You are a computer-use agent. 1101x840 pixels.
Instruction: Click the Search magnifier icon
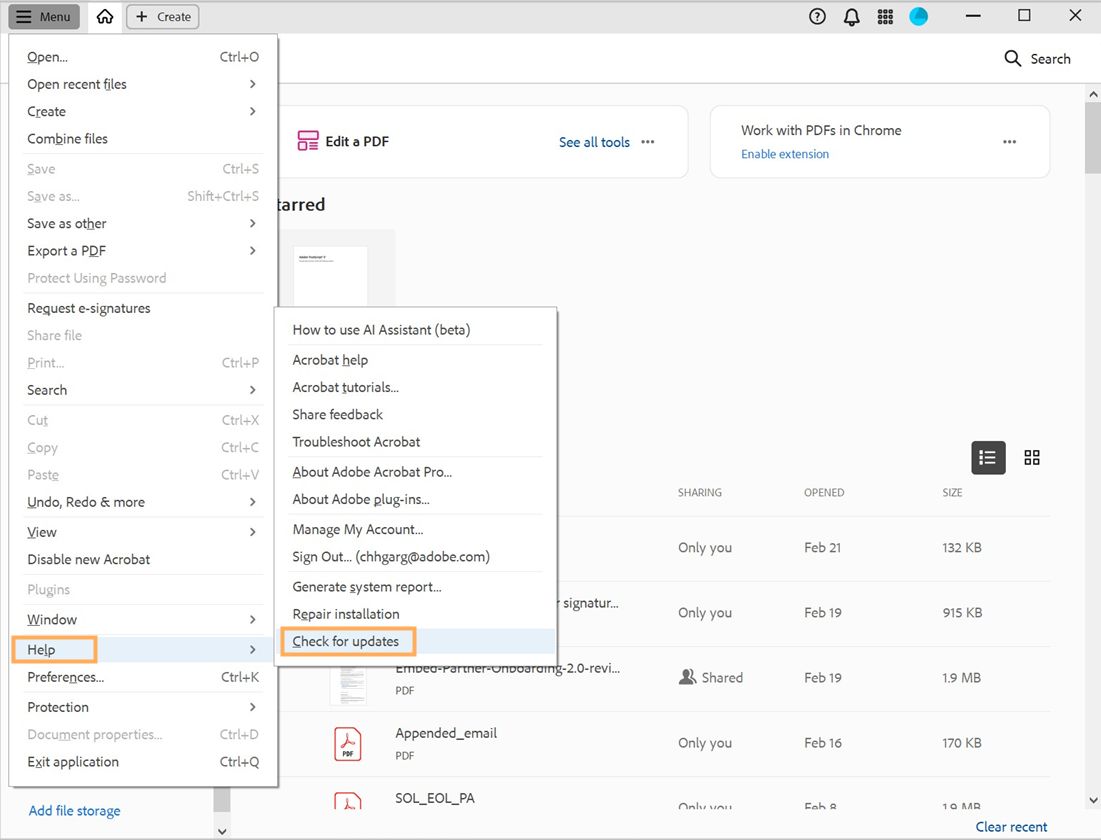point(1013,58)
